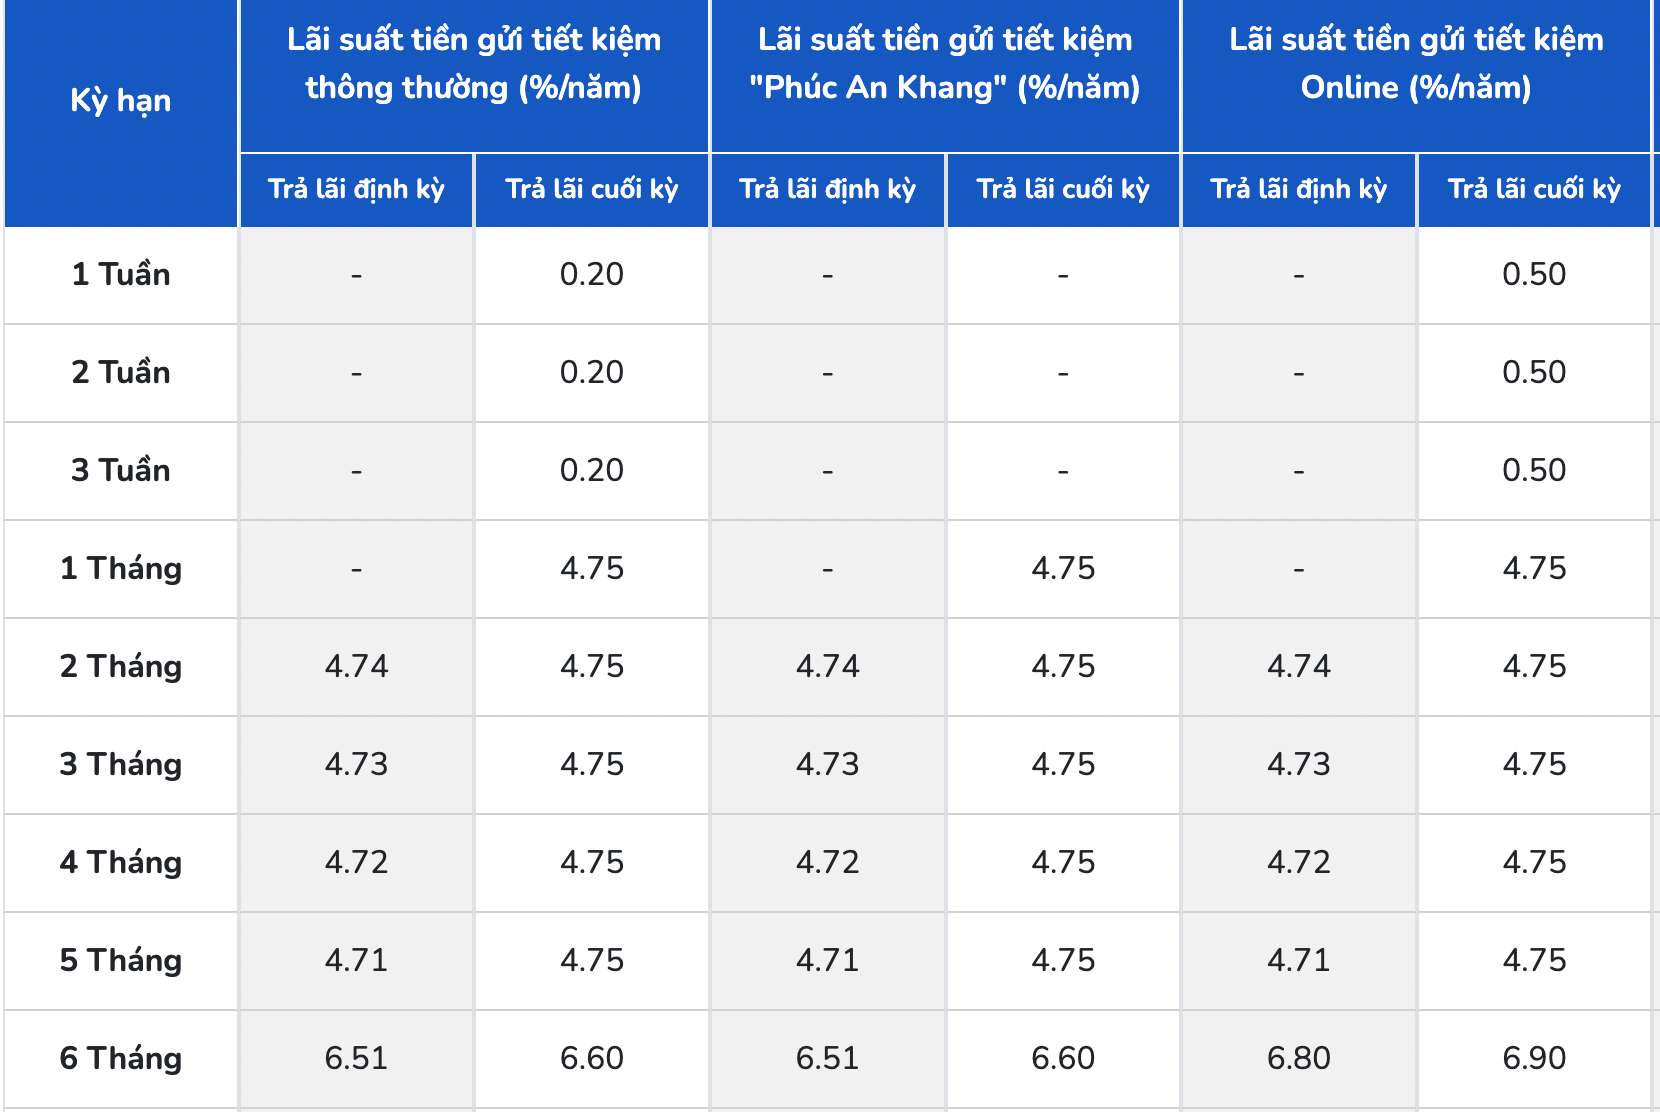The image size is (1660, 1112).
Task: Select the 3 Tháng row label
Action: click(121, 765)
